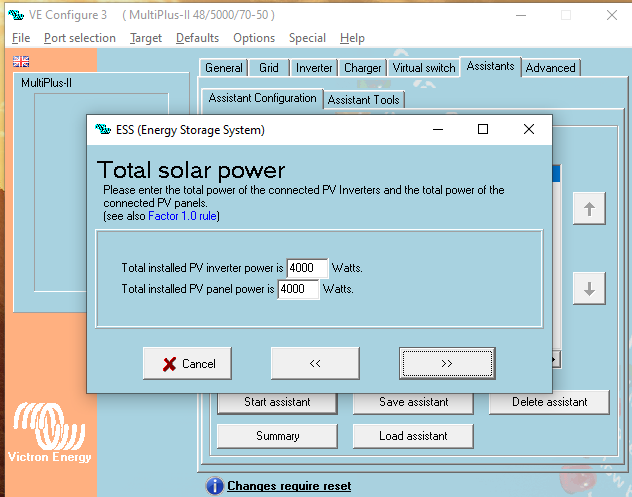Switch to the Assistant Tools tab
The image size is (632, 497).
tap(364, 99)
